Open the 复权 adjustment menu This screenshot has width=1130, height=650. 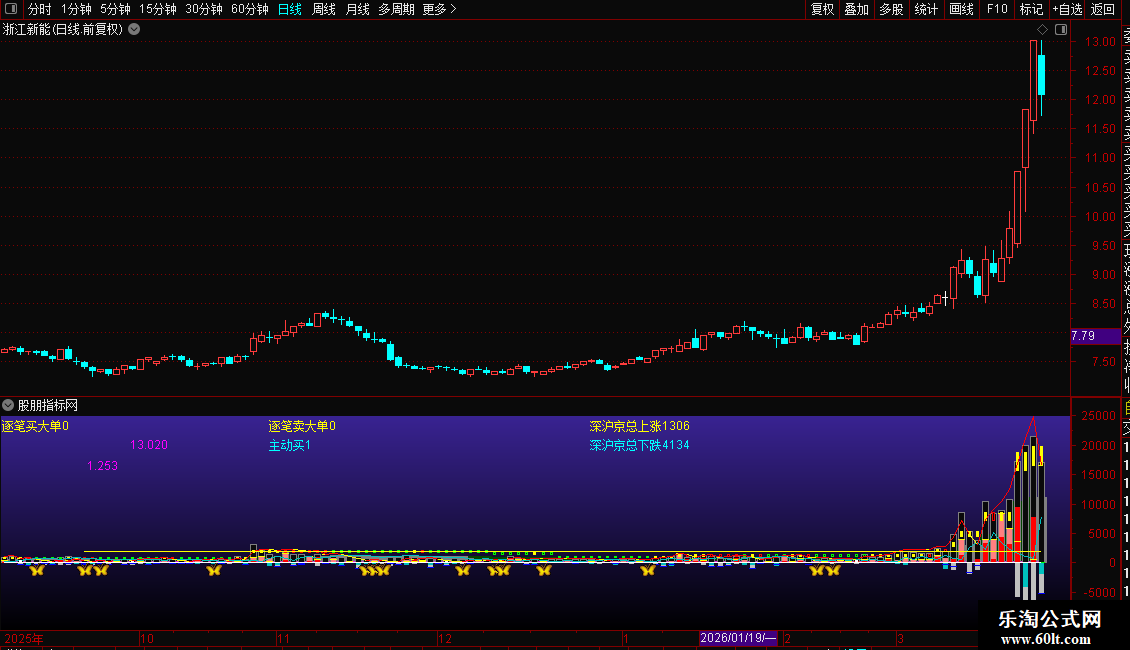pos(822,9)
